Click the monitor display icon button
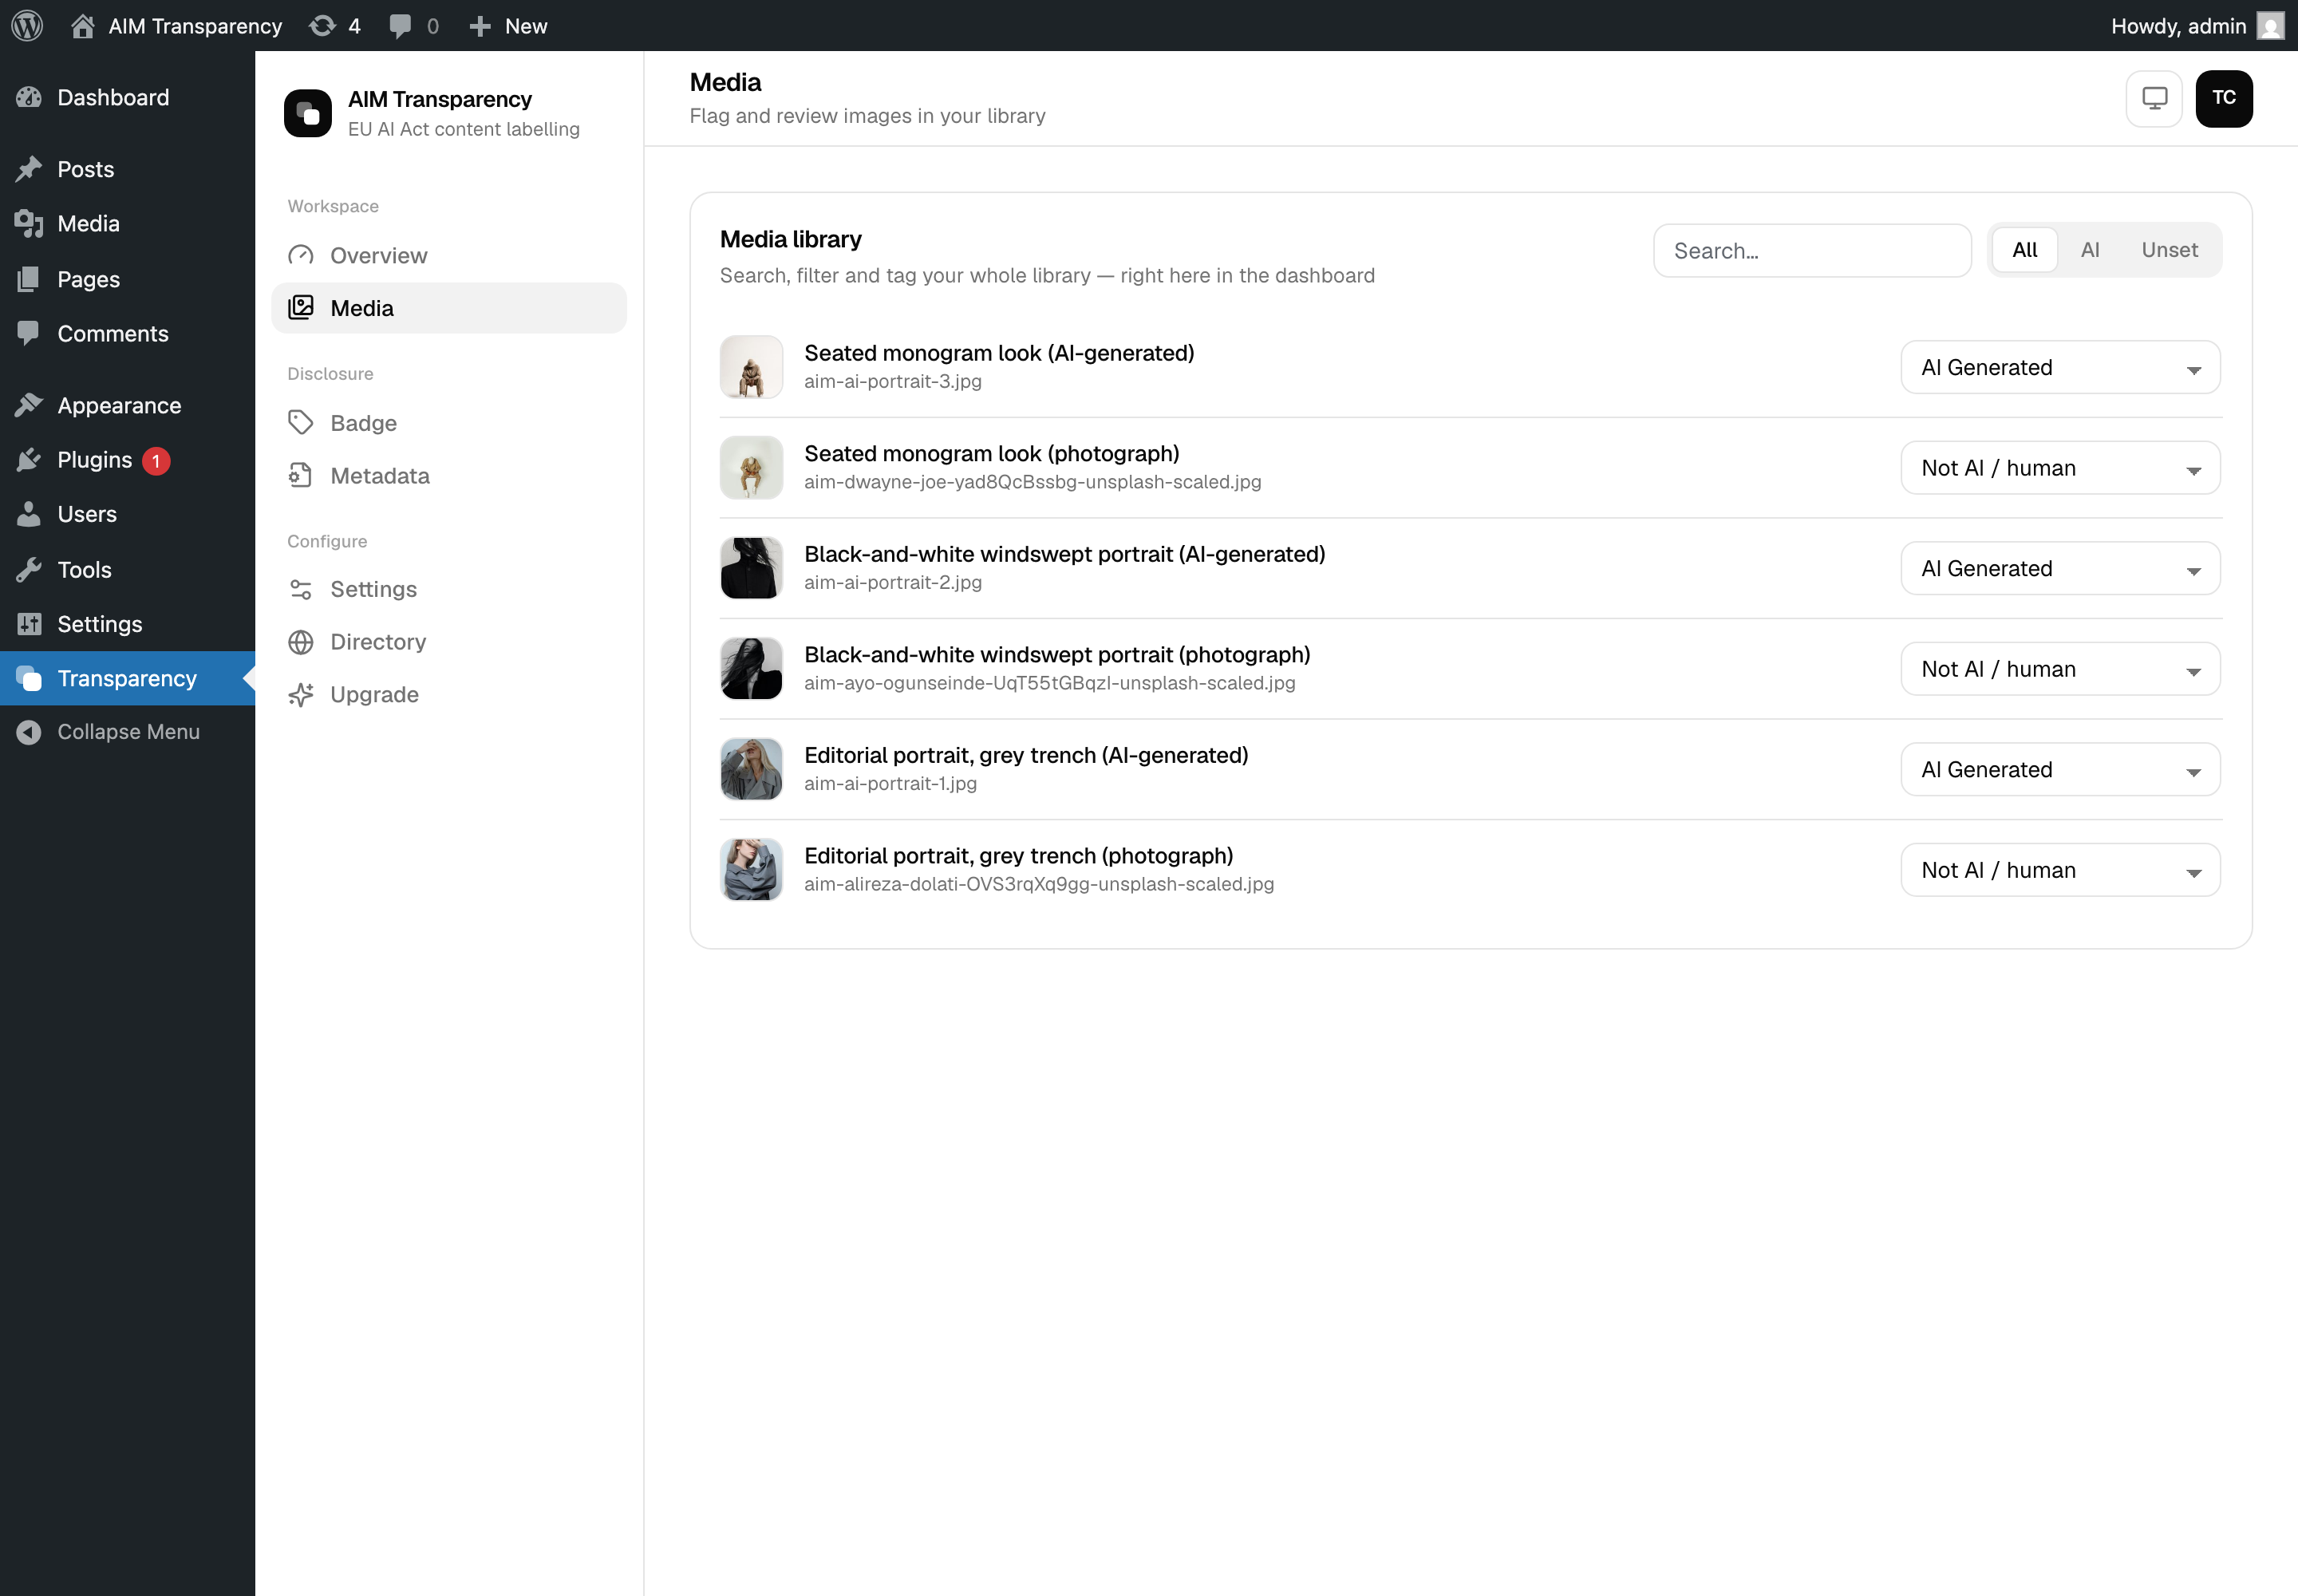2298x1596 pixels. (x=2154, y=98)
